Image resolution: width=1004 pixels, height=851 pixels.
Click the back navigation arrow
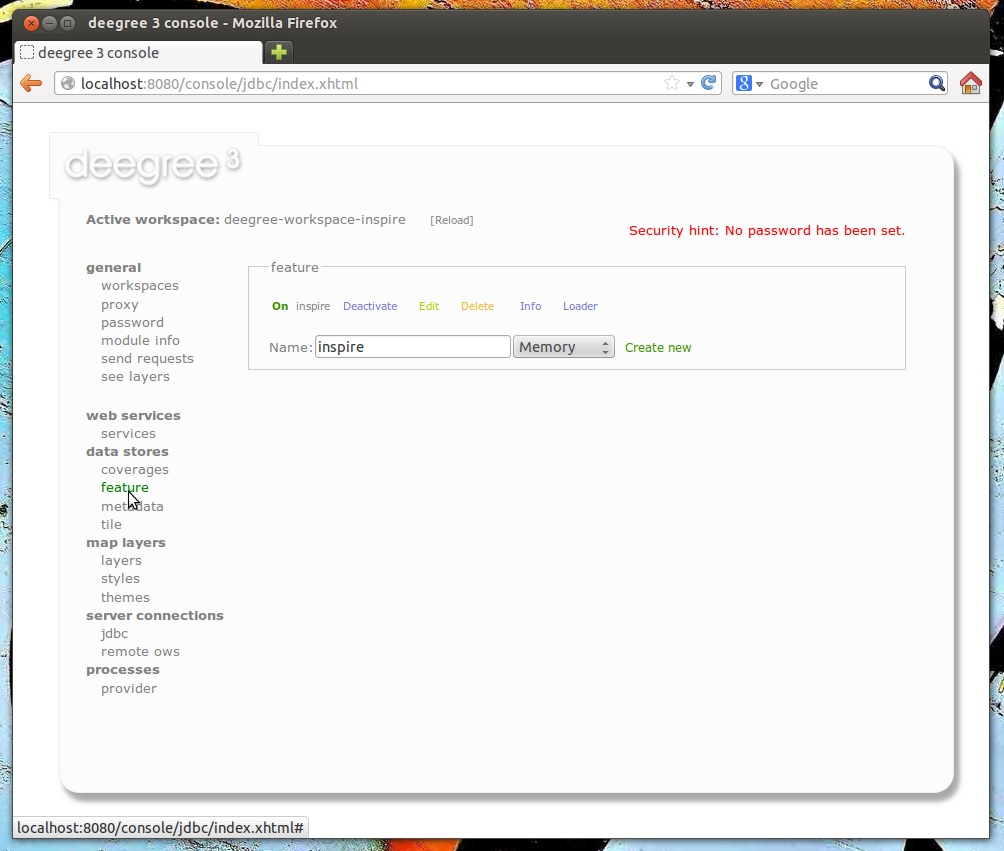tap(30, 83)
